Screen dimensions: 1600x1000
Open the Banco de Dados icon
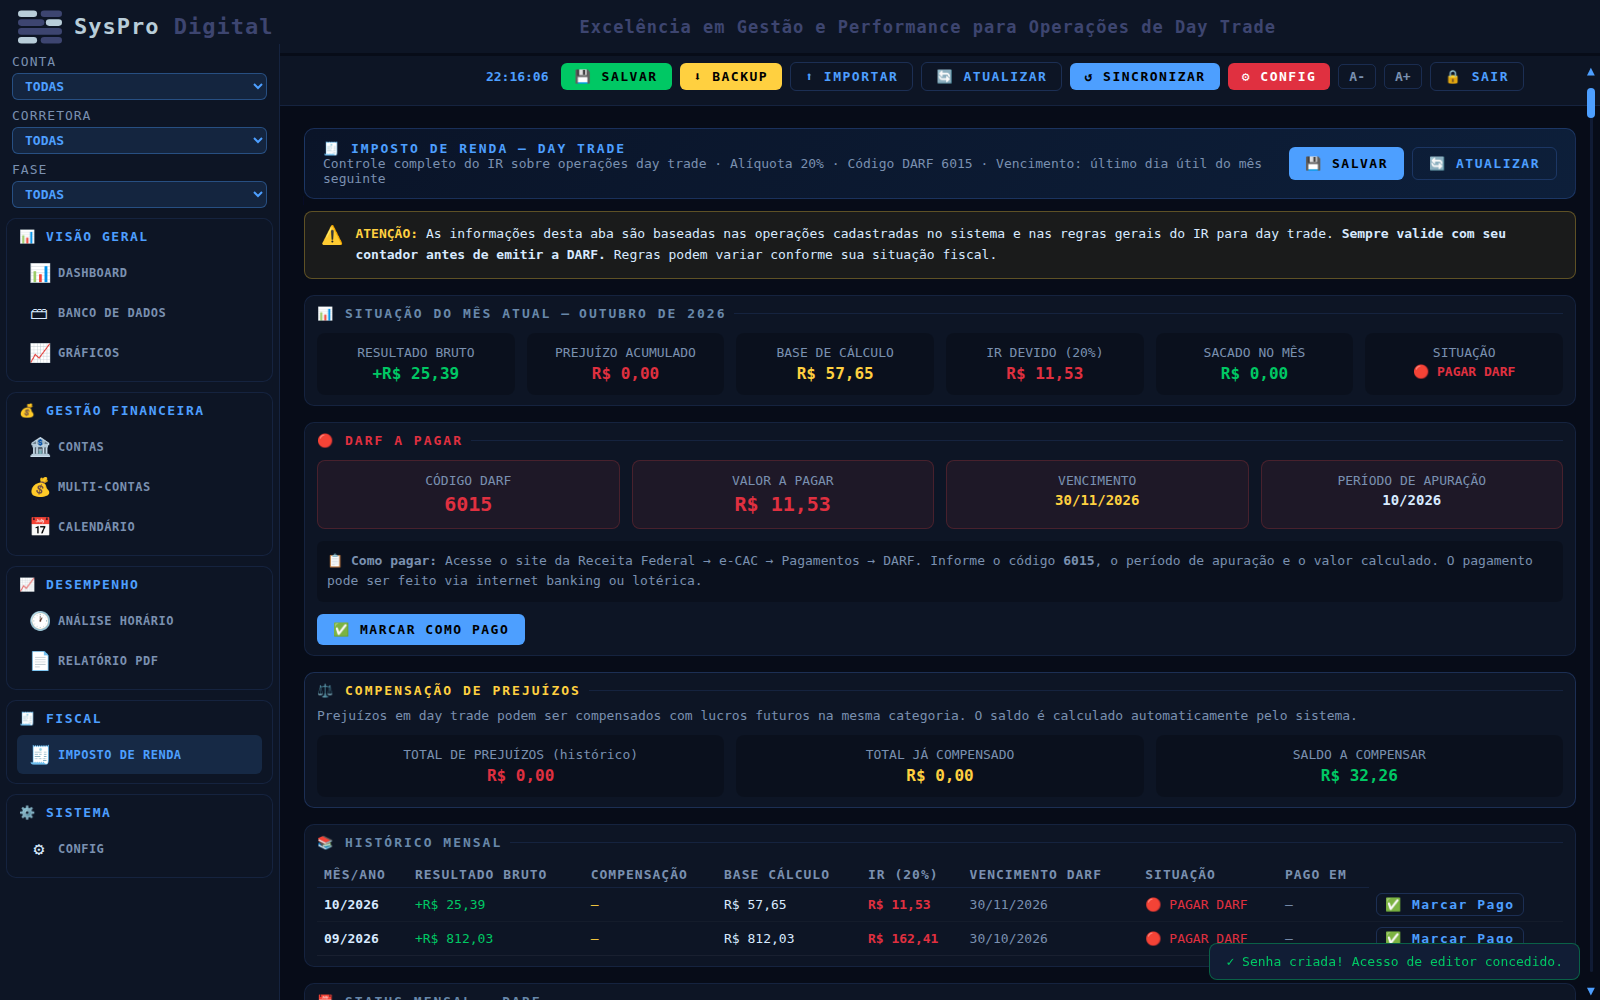click(40, 313)
